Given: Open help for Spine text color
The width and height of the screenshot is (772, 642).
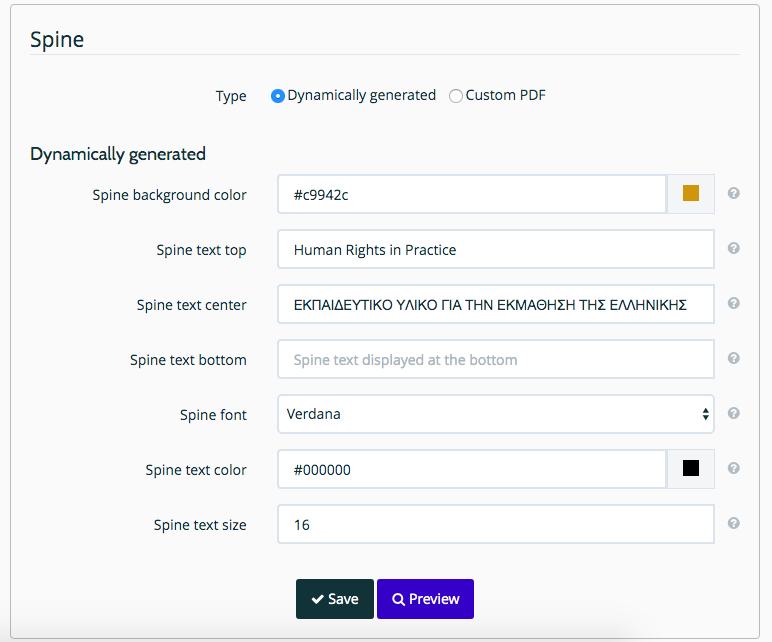Looking at the screenshot, I should point(734,468).
